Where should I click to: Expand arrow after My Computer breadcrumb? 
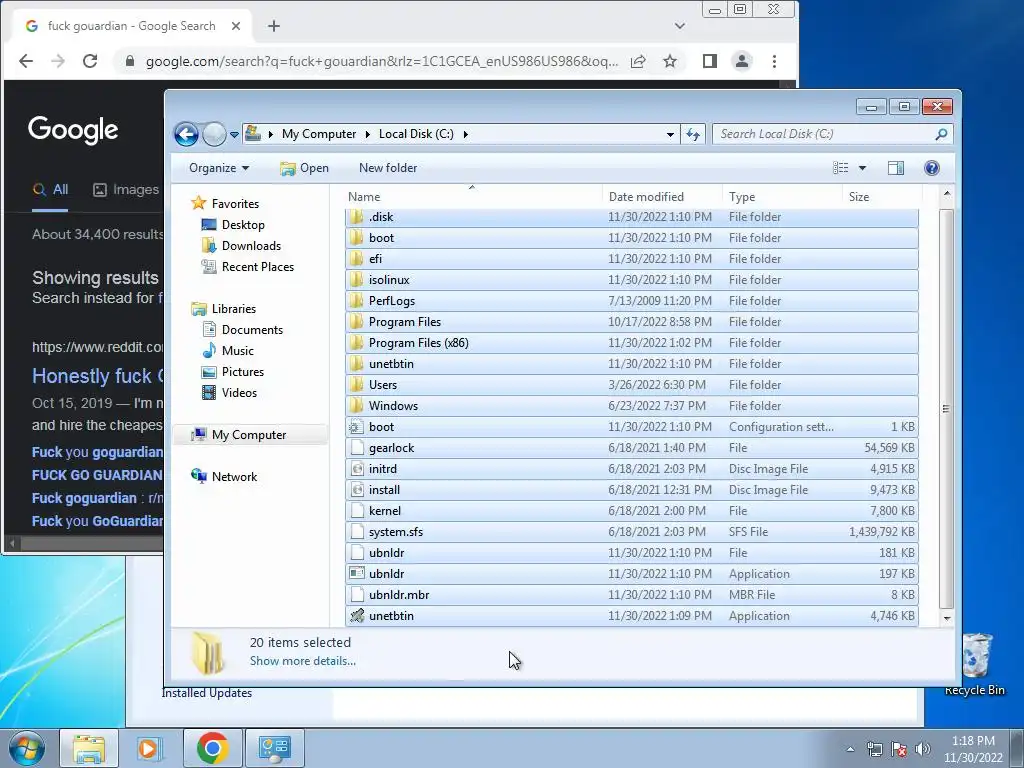[368, 135]
